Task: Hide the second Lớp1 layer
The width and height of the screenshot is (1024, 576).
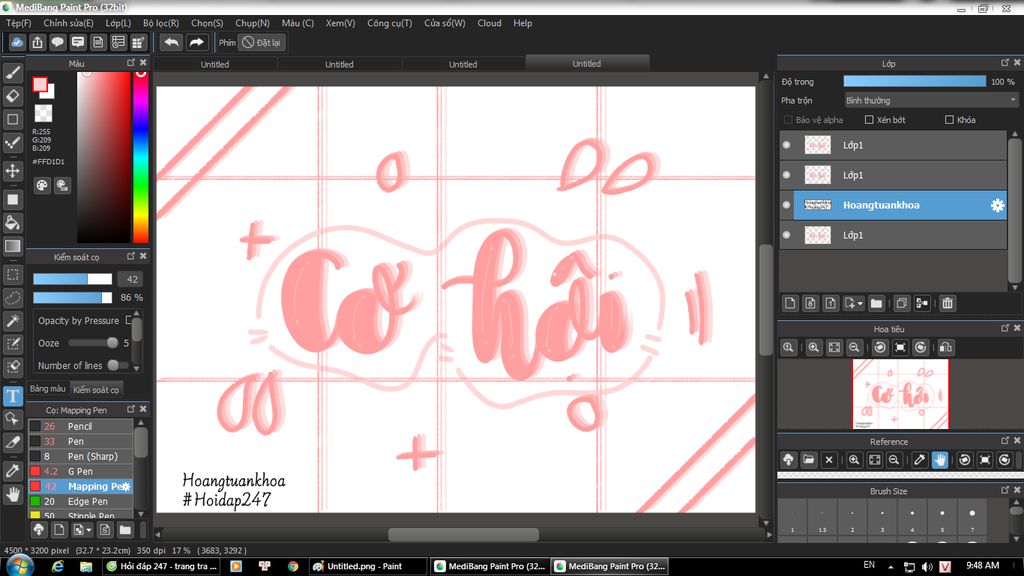Action: point(786,175)
